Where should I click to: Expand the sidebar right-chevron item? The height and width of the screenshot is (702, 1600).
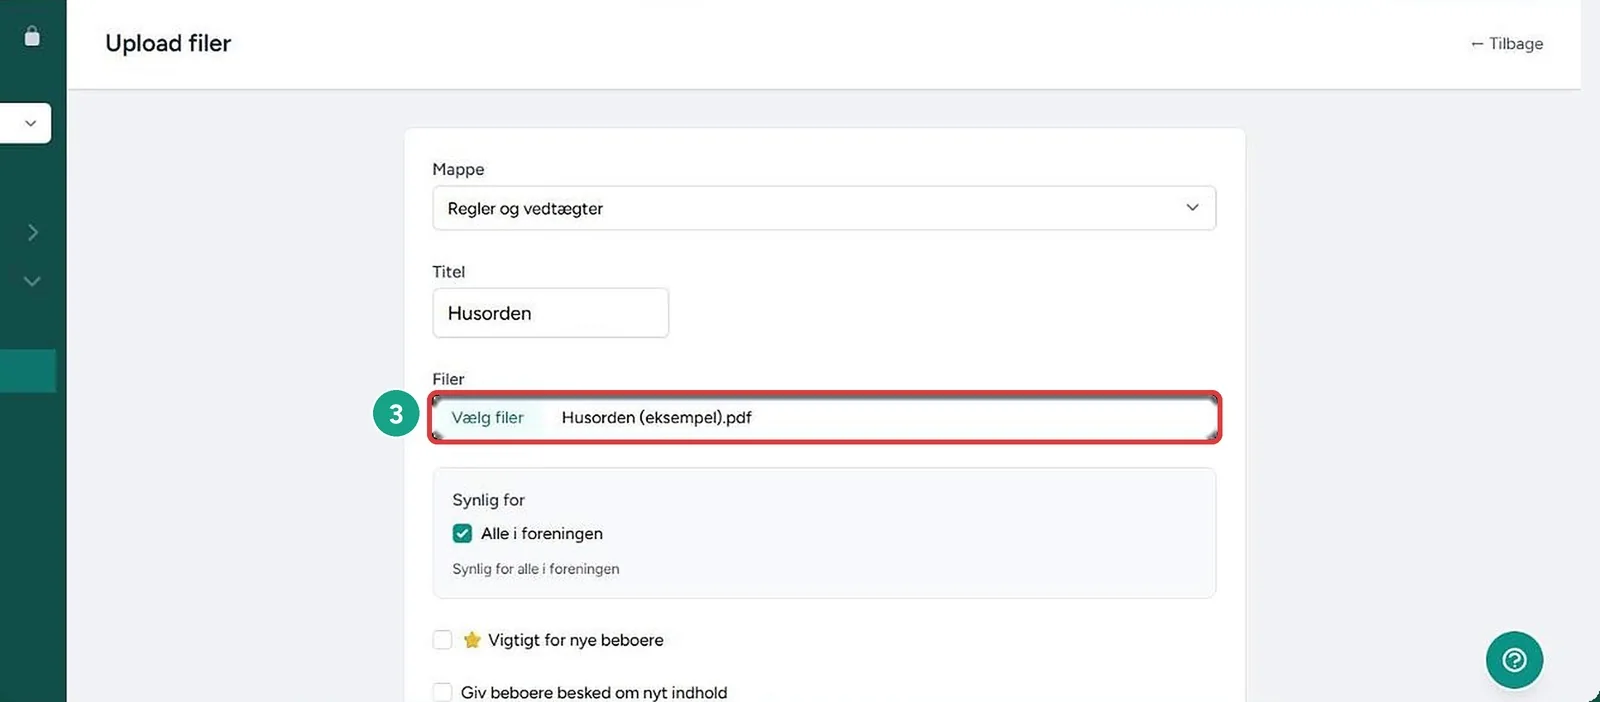tap(33, 232)
